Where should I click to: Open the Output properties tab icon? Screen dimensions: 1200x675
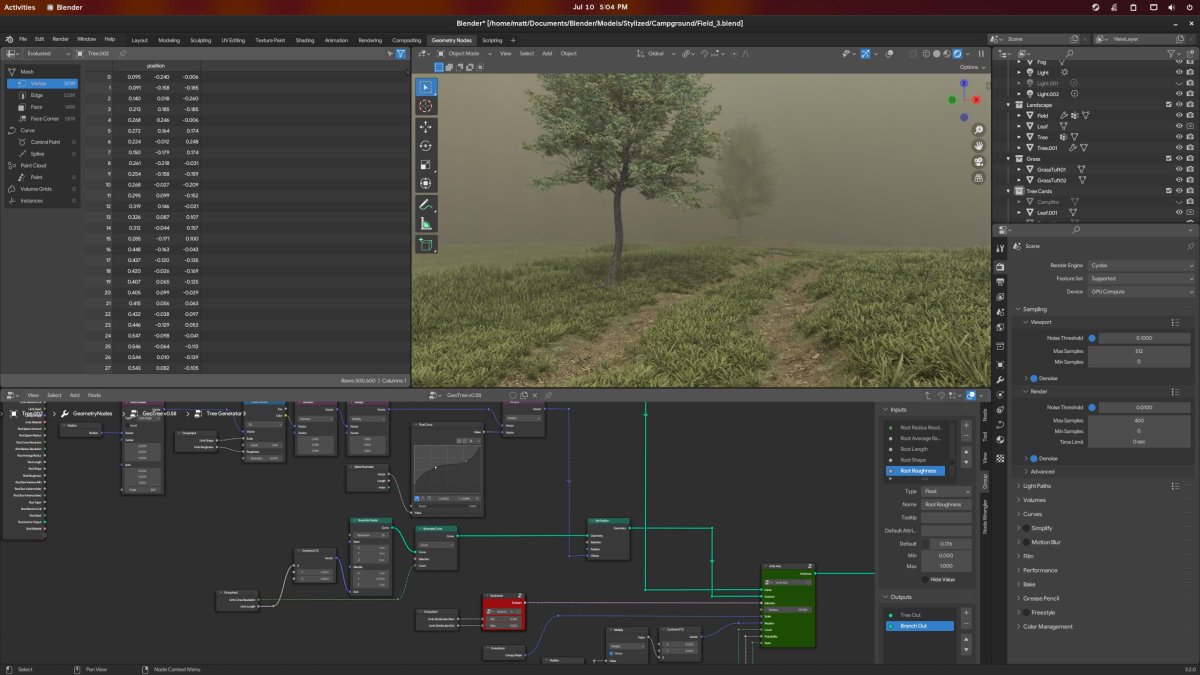coord(1000,282)
